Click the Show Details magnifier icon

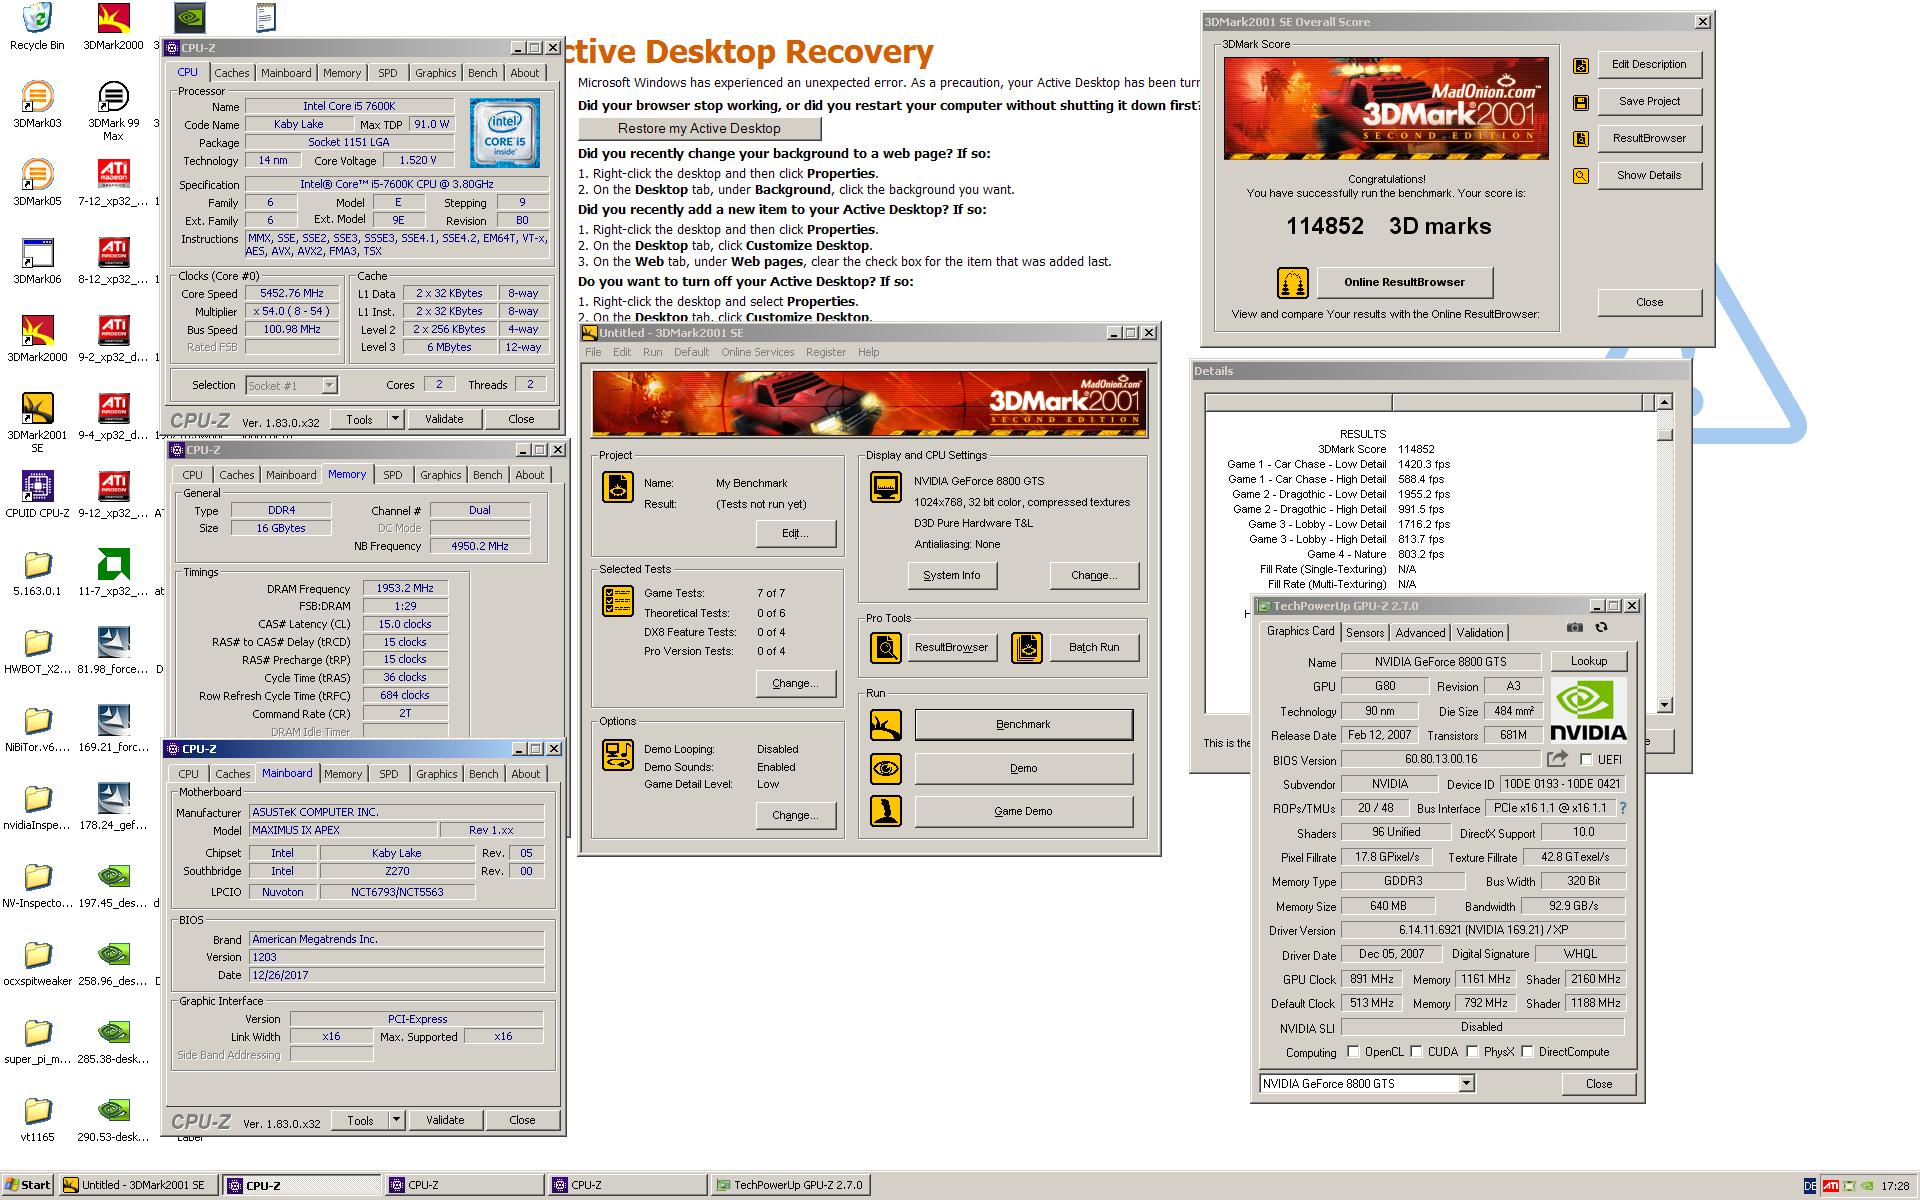pyautogui.click(x=1581, y=176)
